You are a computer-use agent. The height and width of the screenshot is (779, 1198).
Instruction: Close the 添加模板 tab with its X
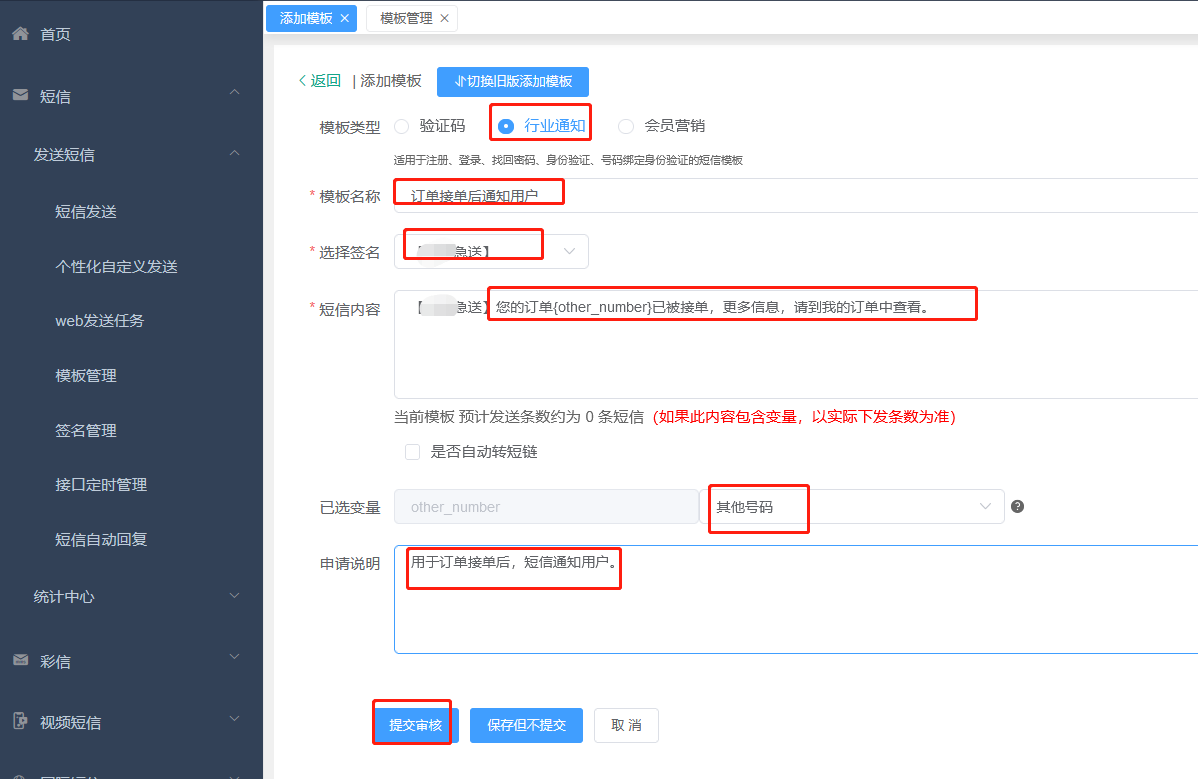click(x=345, y=18)
